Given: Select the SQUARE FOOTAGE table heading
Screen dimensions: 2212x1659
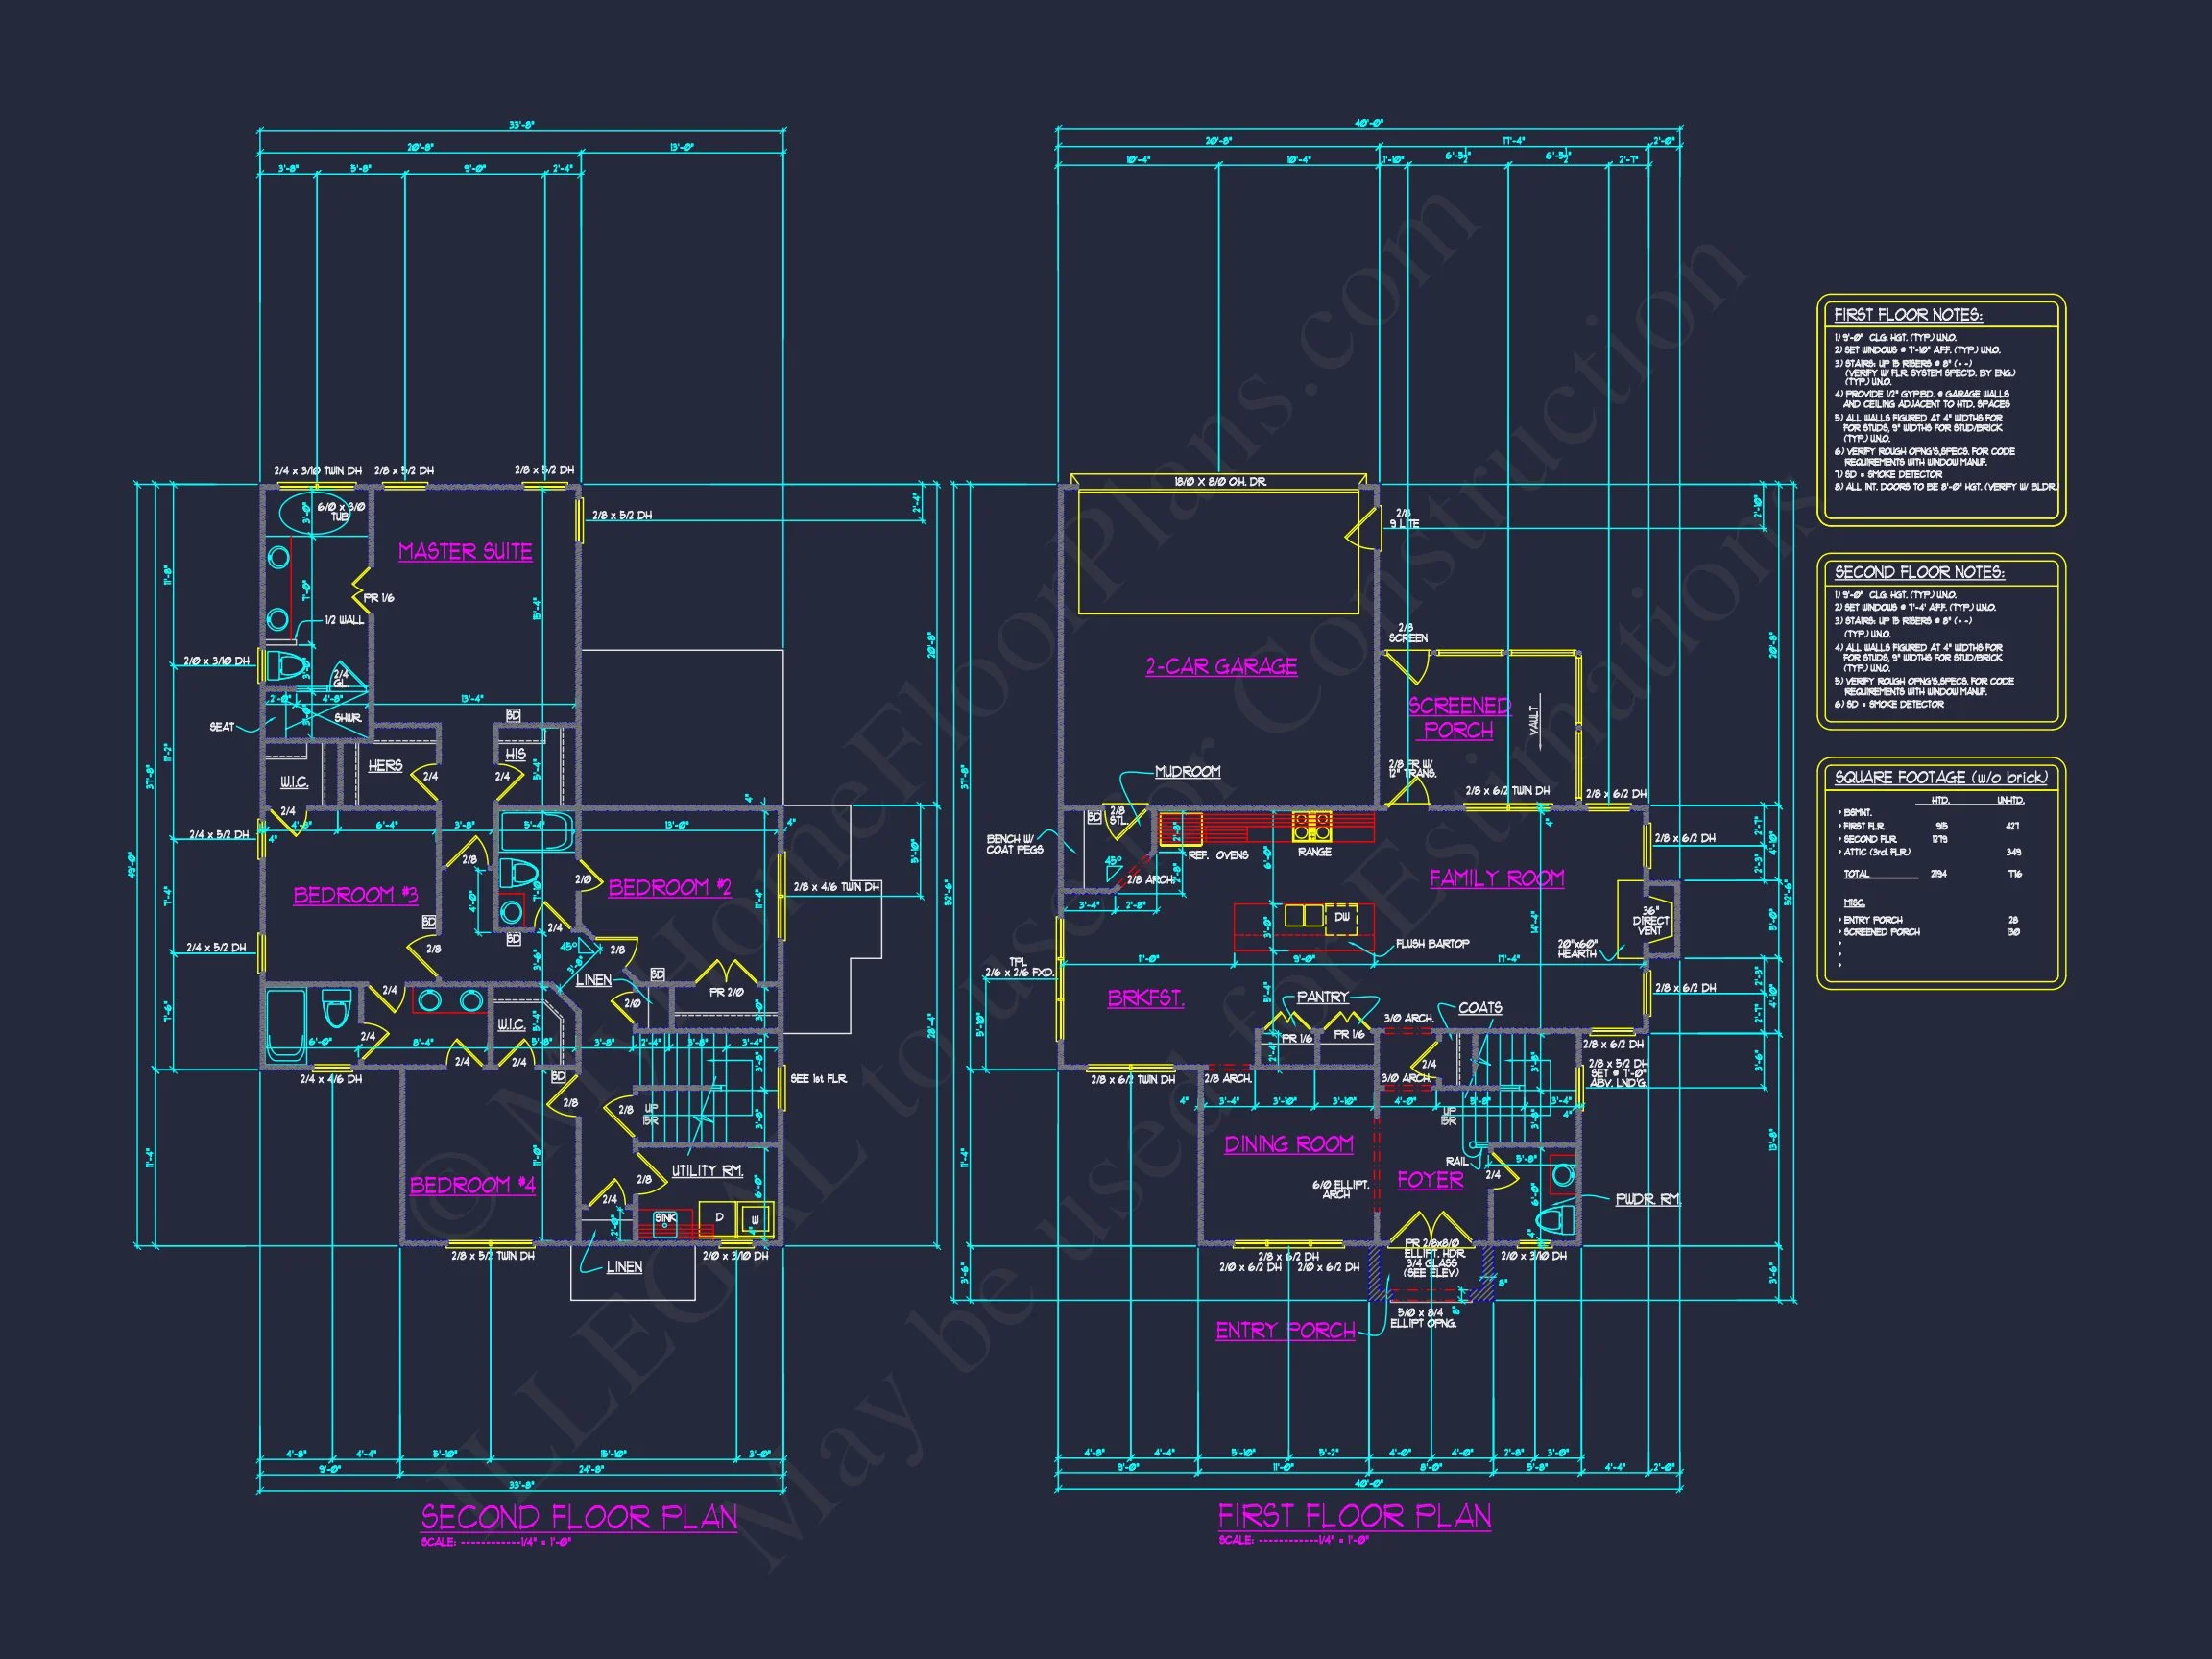Looking at the screenshot, I should [1940, 777].
